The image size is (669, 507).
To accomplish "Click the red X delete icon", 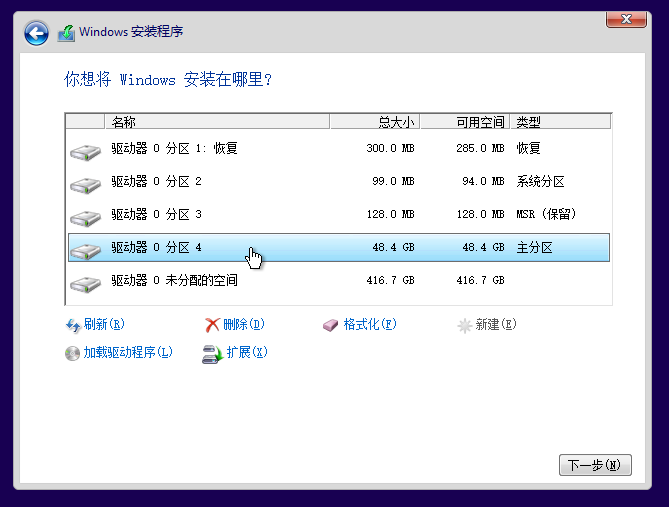I will click(x=212, y=325).
